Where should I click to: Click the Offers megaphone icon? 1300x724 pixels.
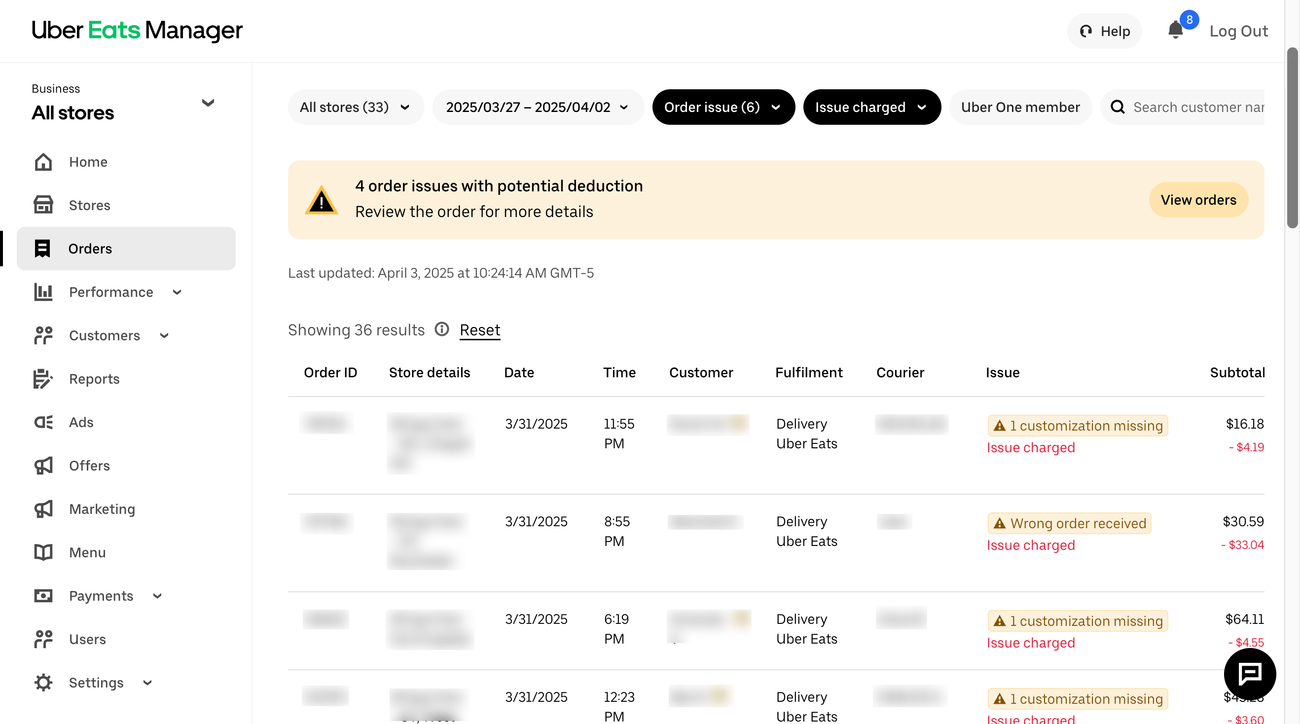pyautogui.click(x=43, y=466)
